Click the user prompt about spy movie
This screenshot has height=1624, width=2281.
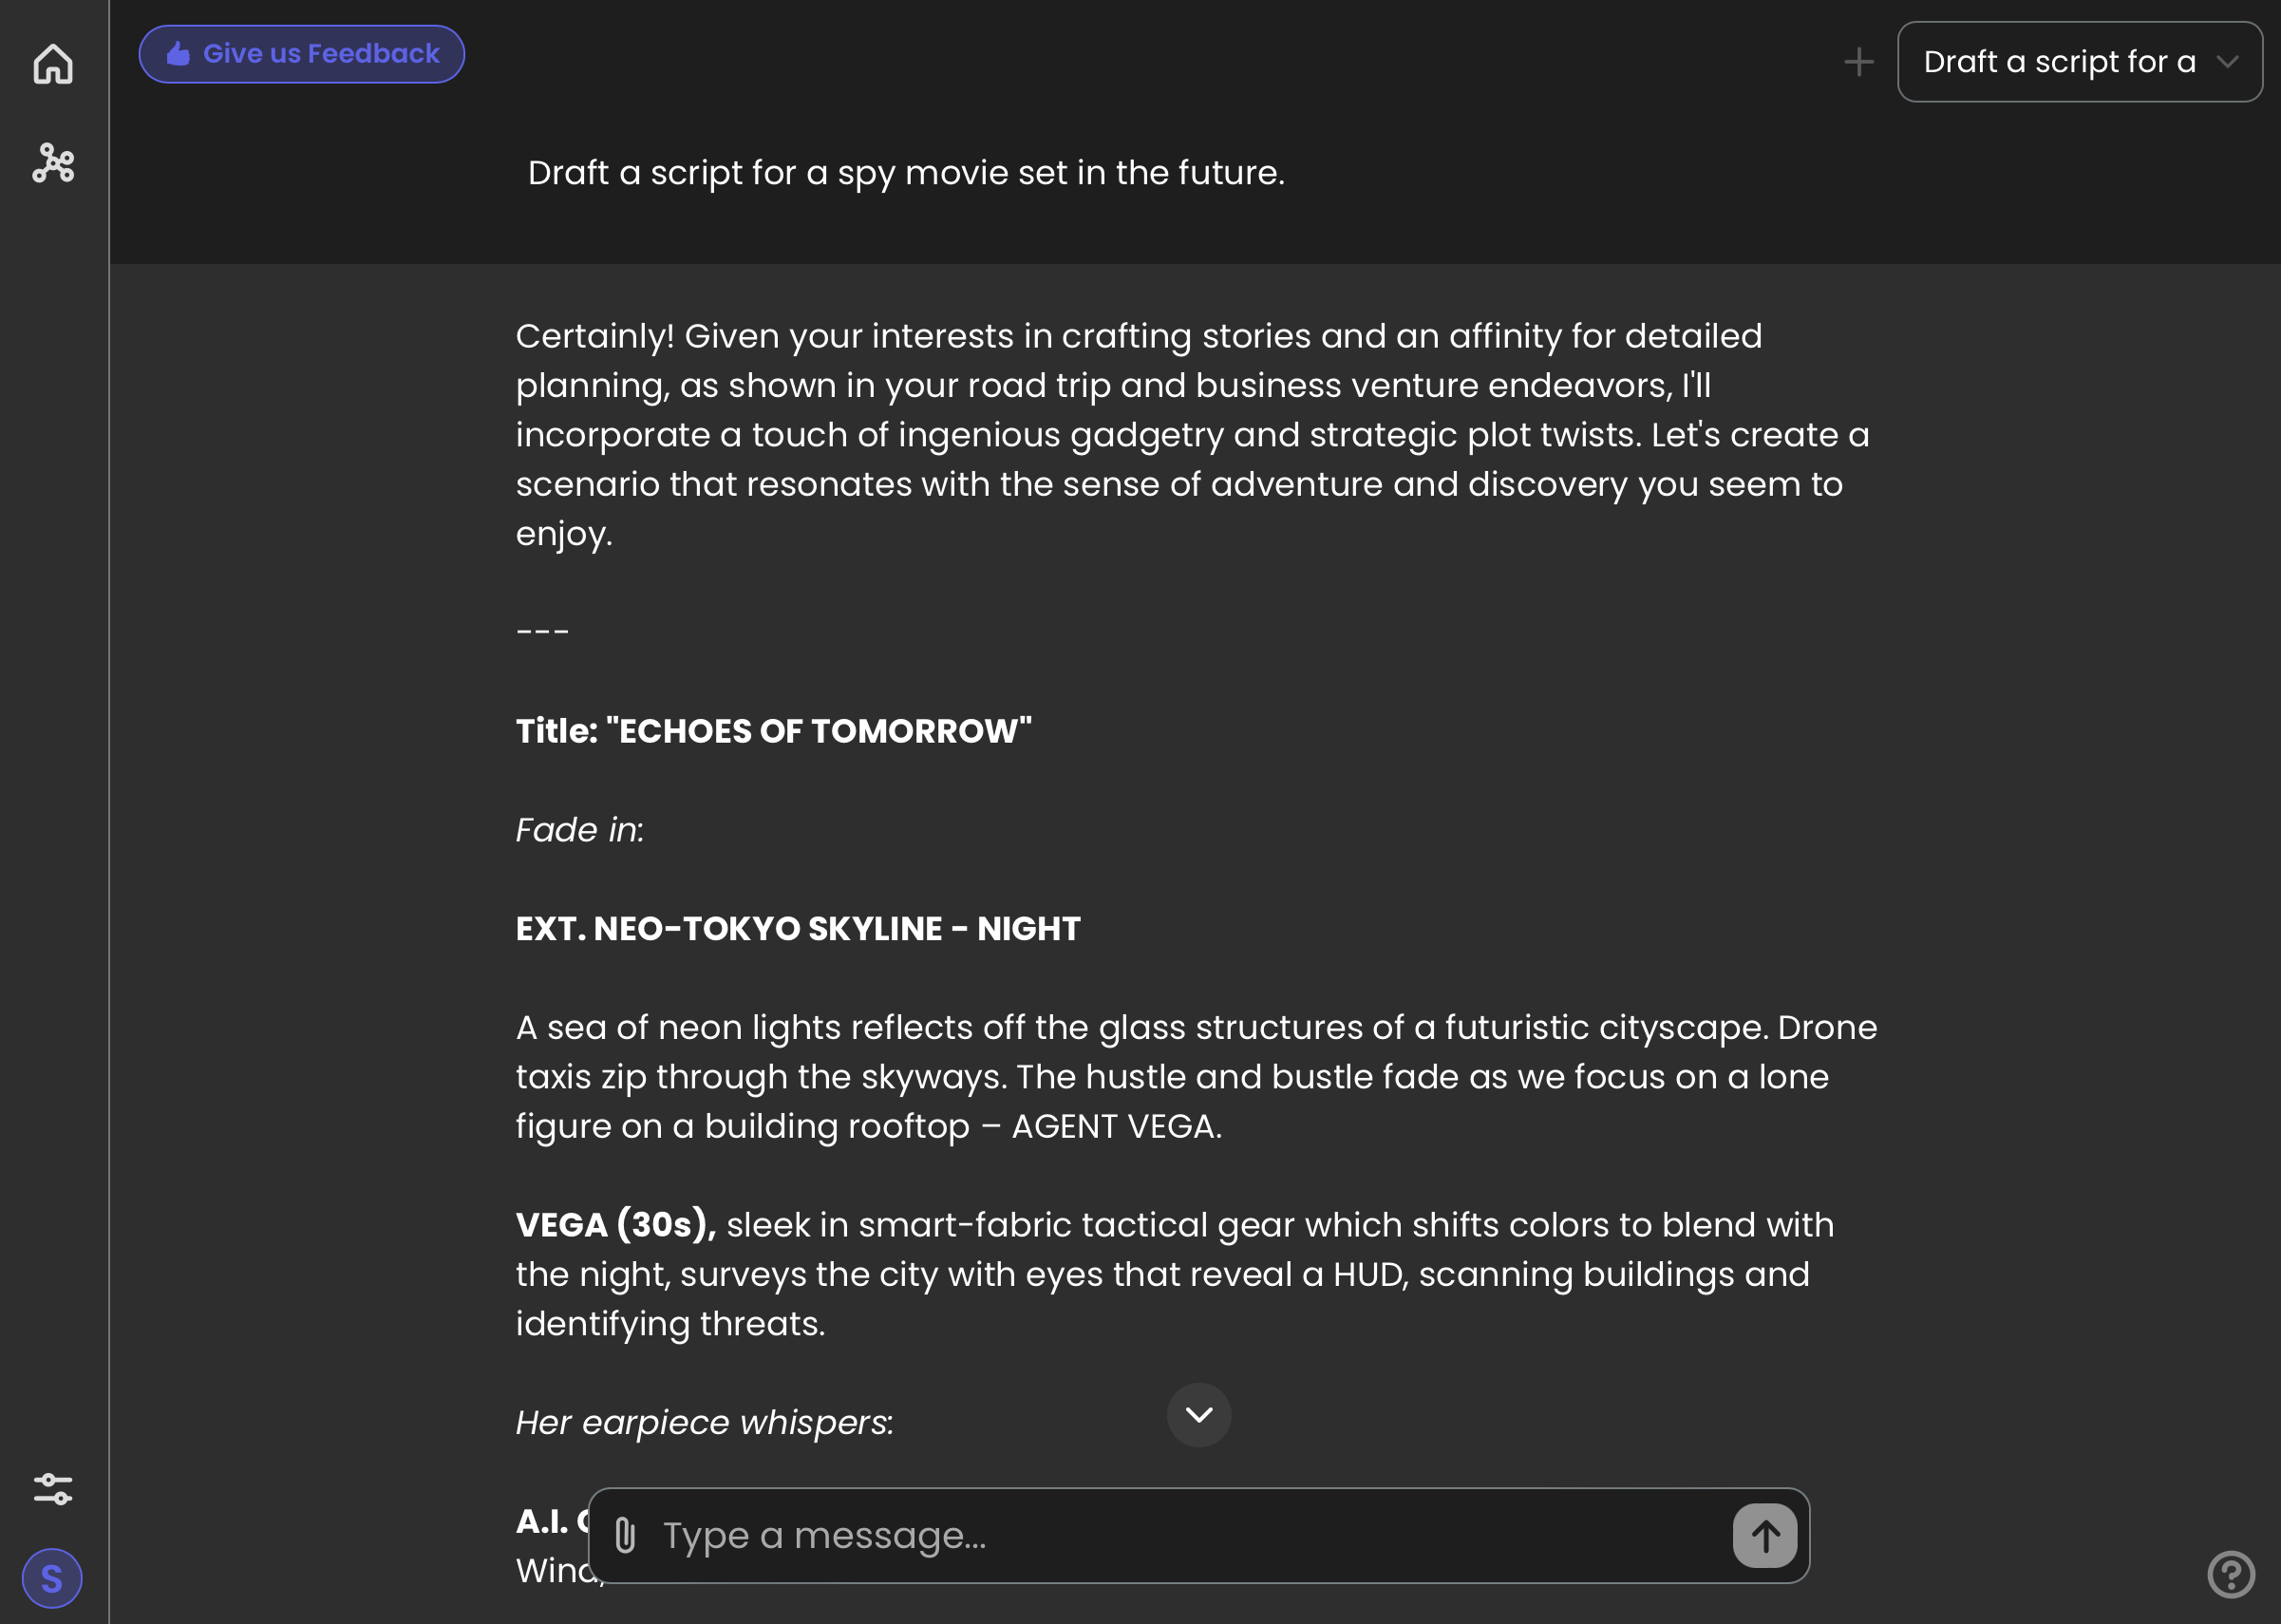point(905,173)
